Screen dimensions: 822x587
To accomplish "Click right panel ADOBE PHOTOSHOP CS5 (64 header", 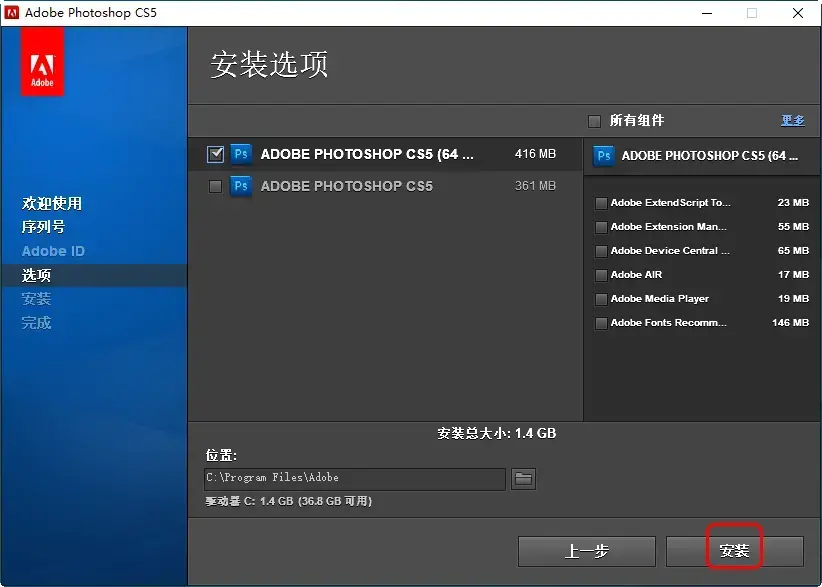I will [x=710, y=156].
